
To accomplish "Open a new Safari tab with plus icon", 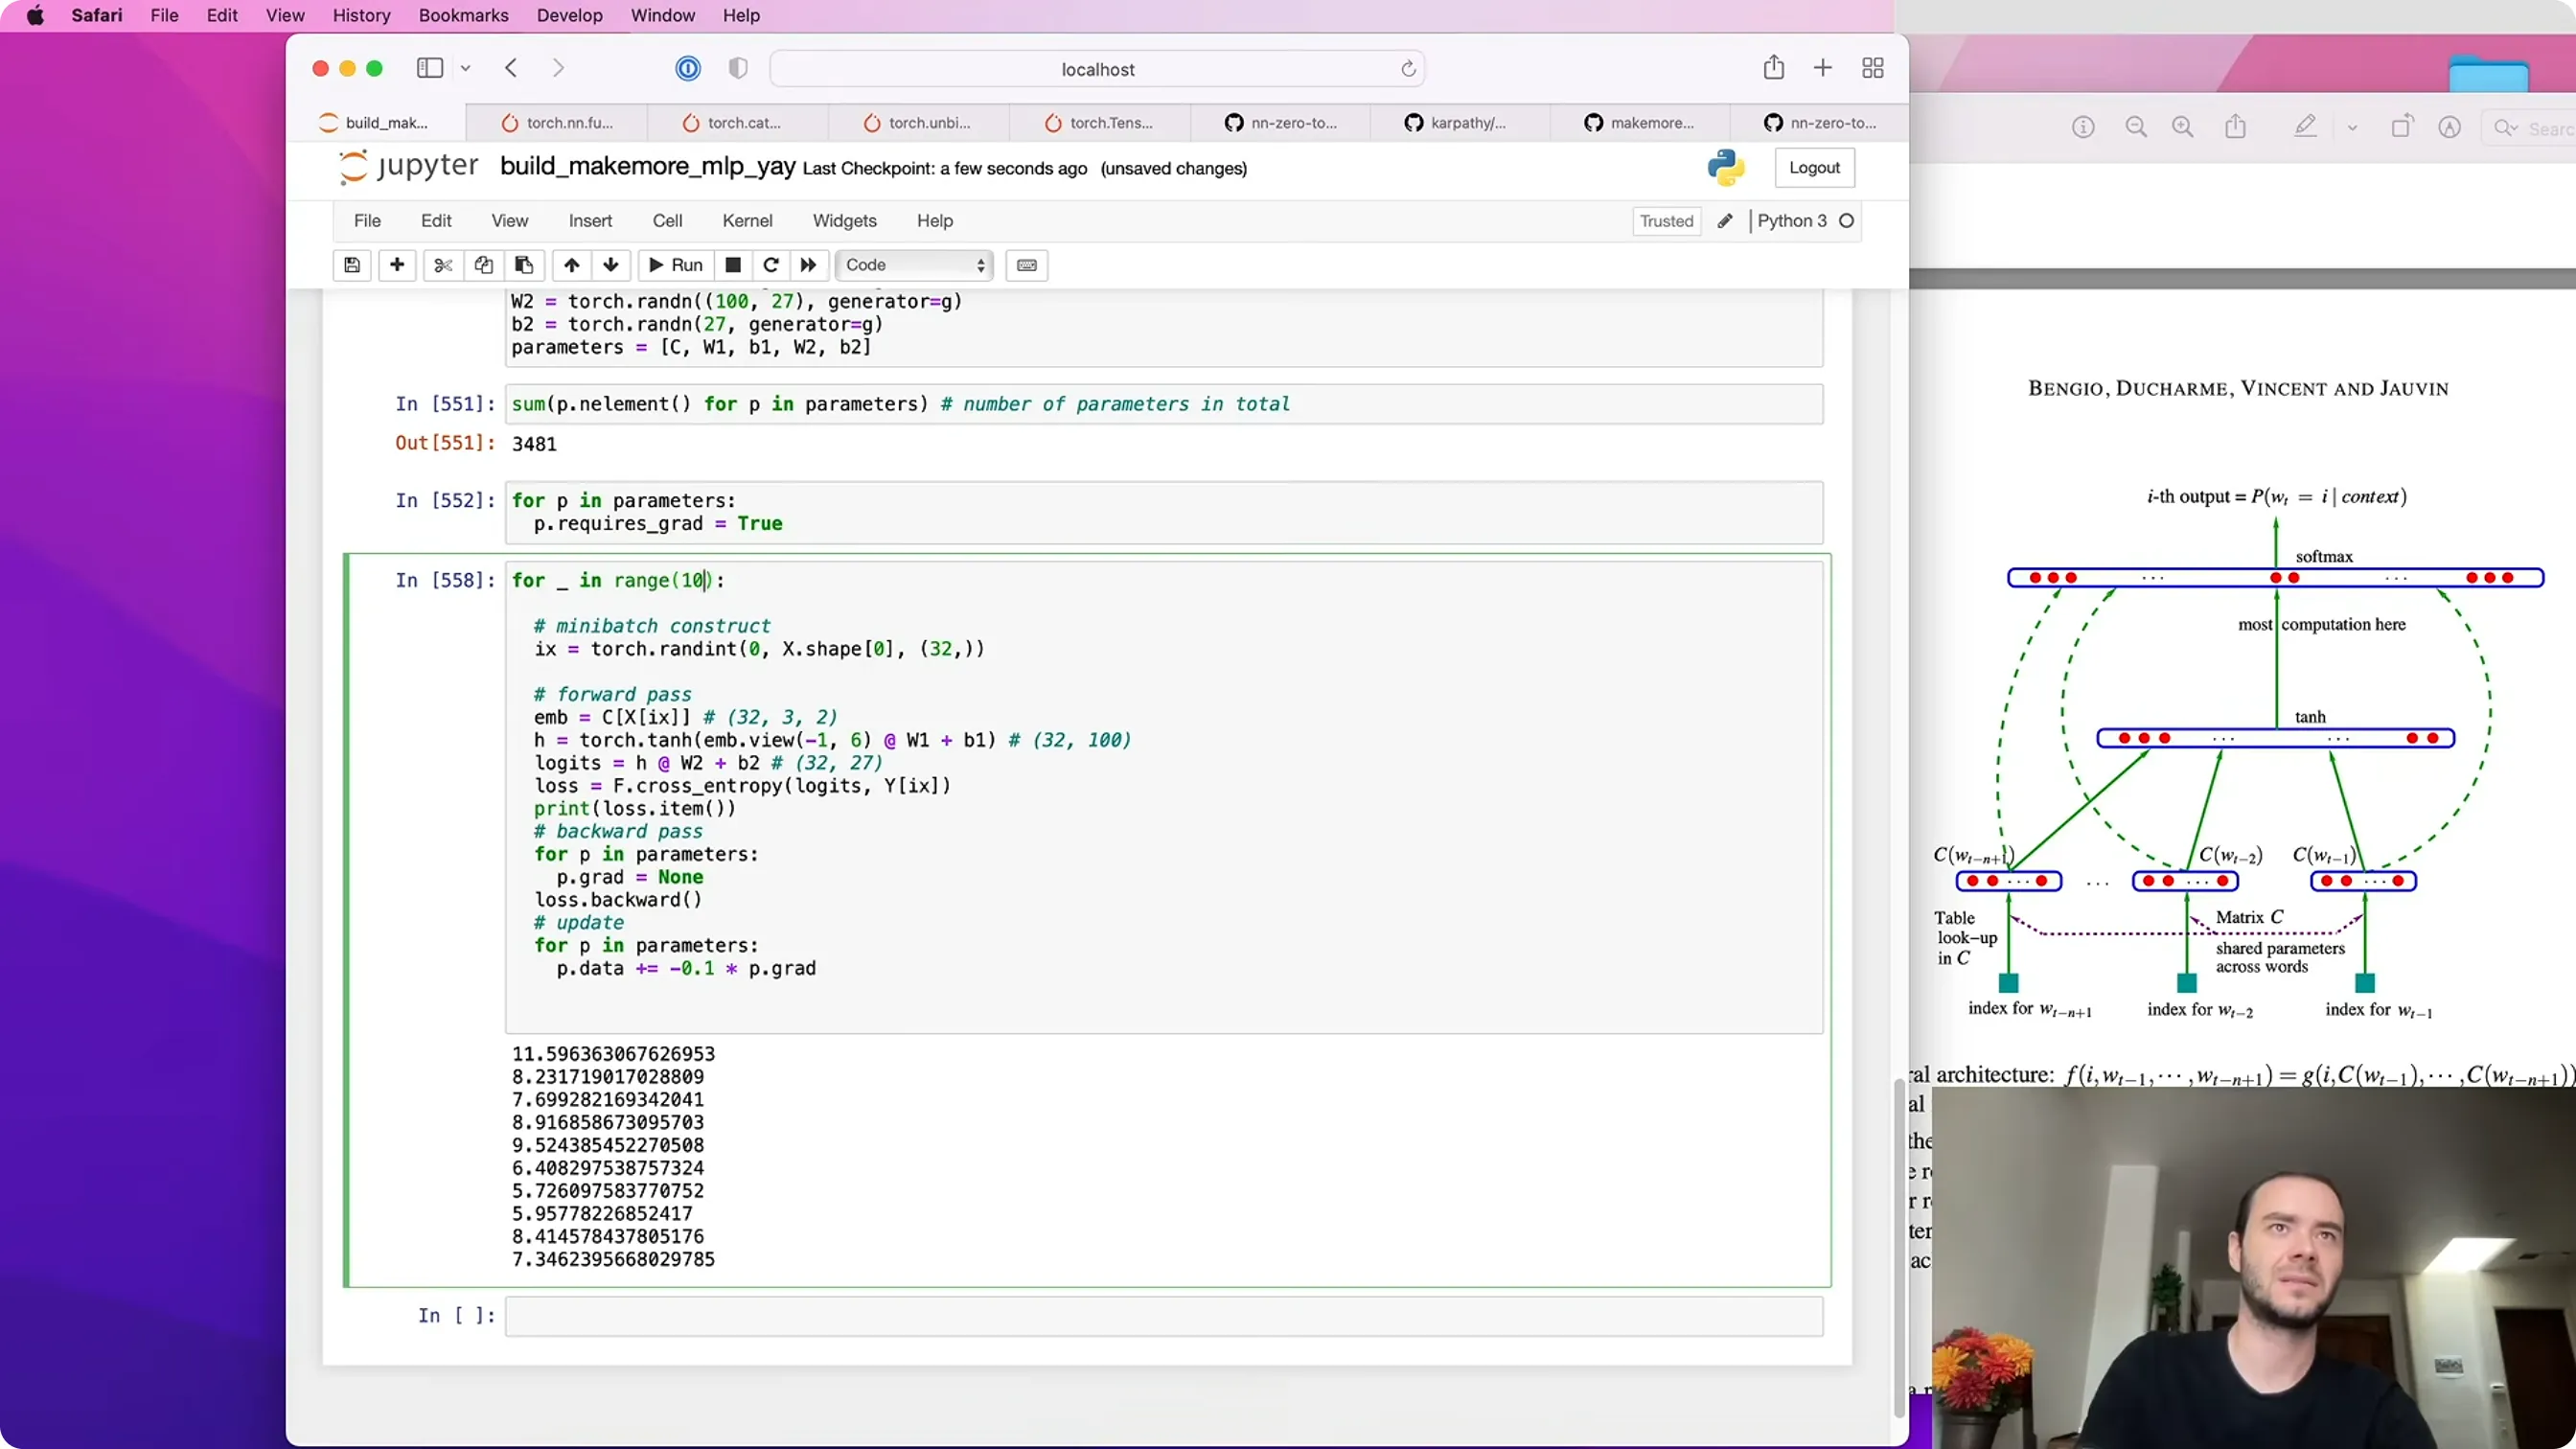I will coord(1823,68).
